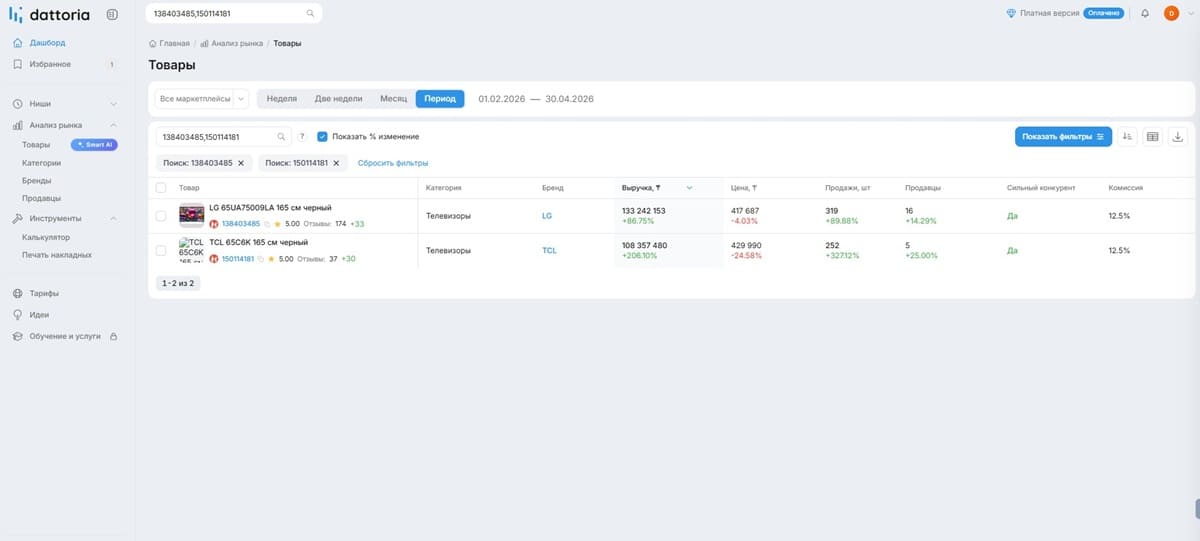This screenshot has width=1200, height=541.
Task: Click the 1-2 из 2 pagination label
Action: point(177,283)
